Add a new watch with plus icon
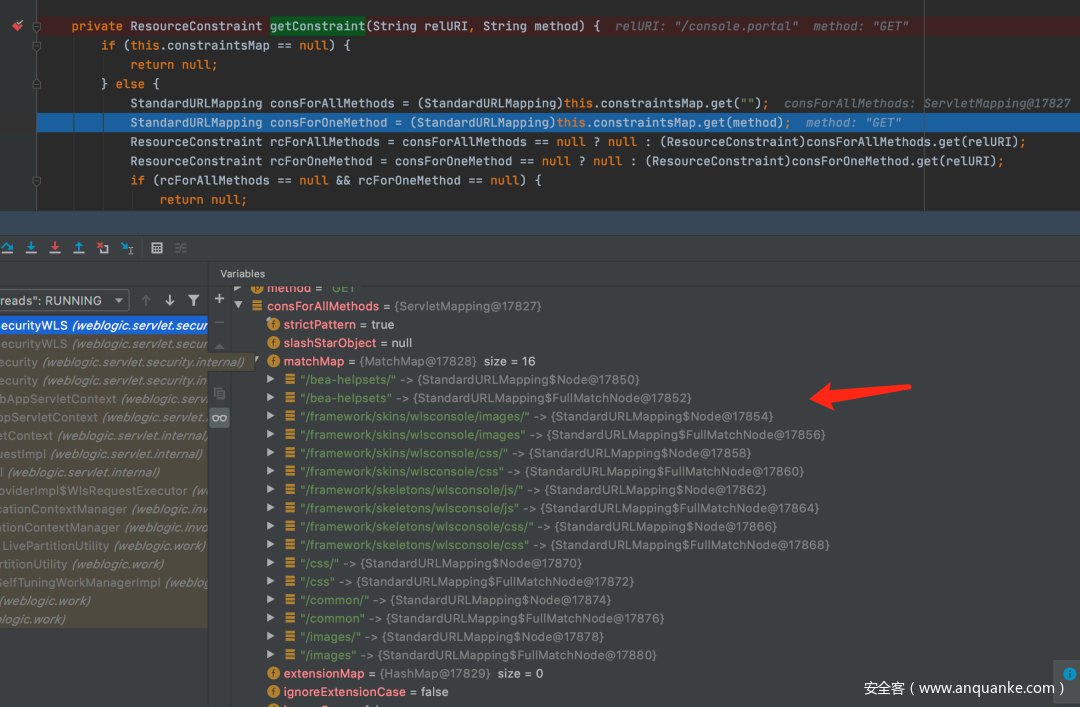Viewport: 1080px width, 707px height. tap(220, 299)
